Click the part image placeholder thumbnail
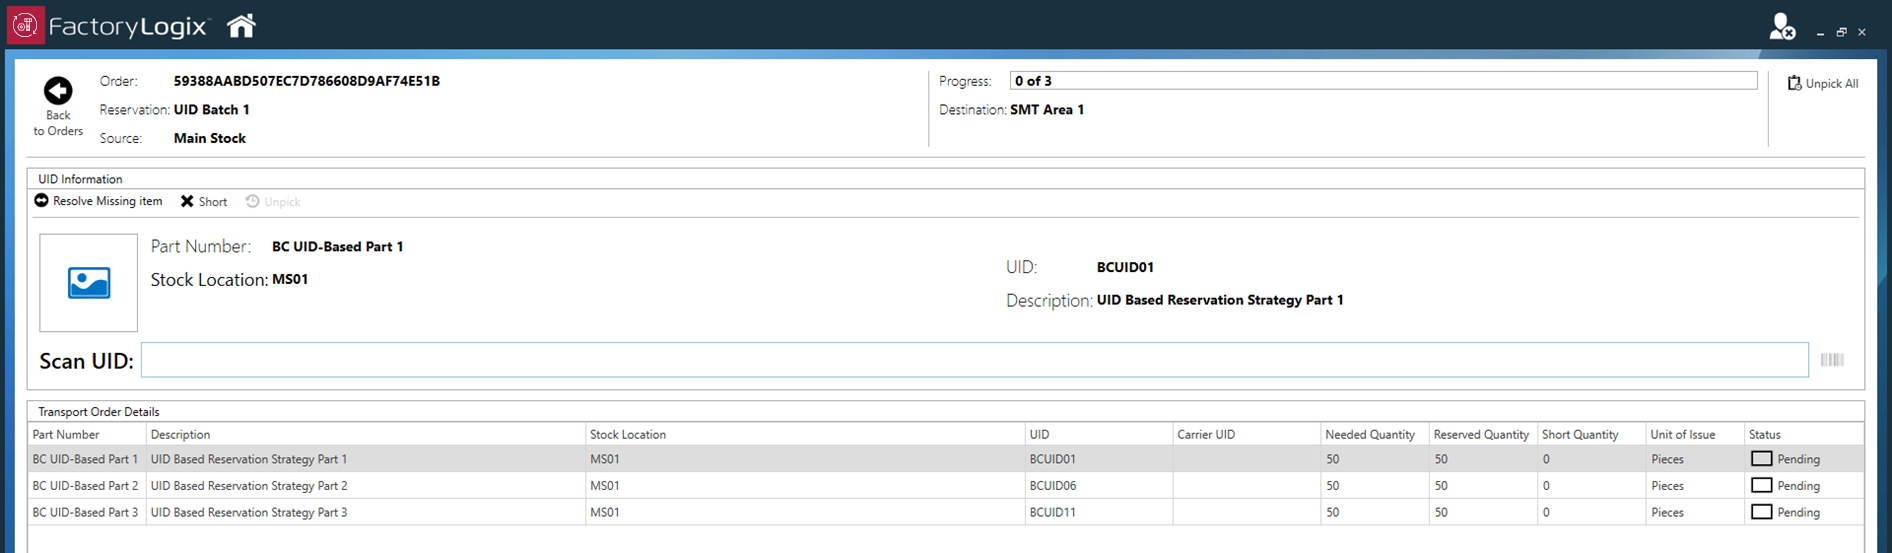The image size is (1892, 553). tap(88, 283)
